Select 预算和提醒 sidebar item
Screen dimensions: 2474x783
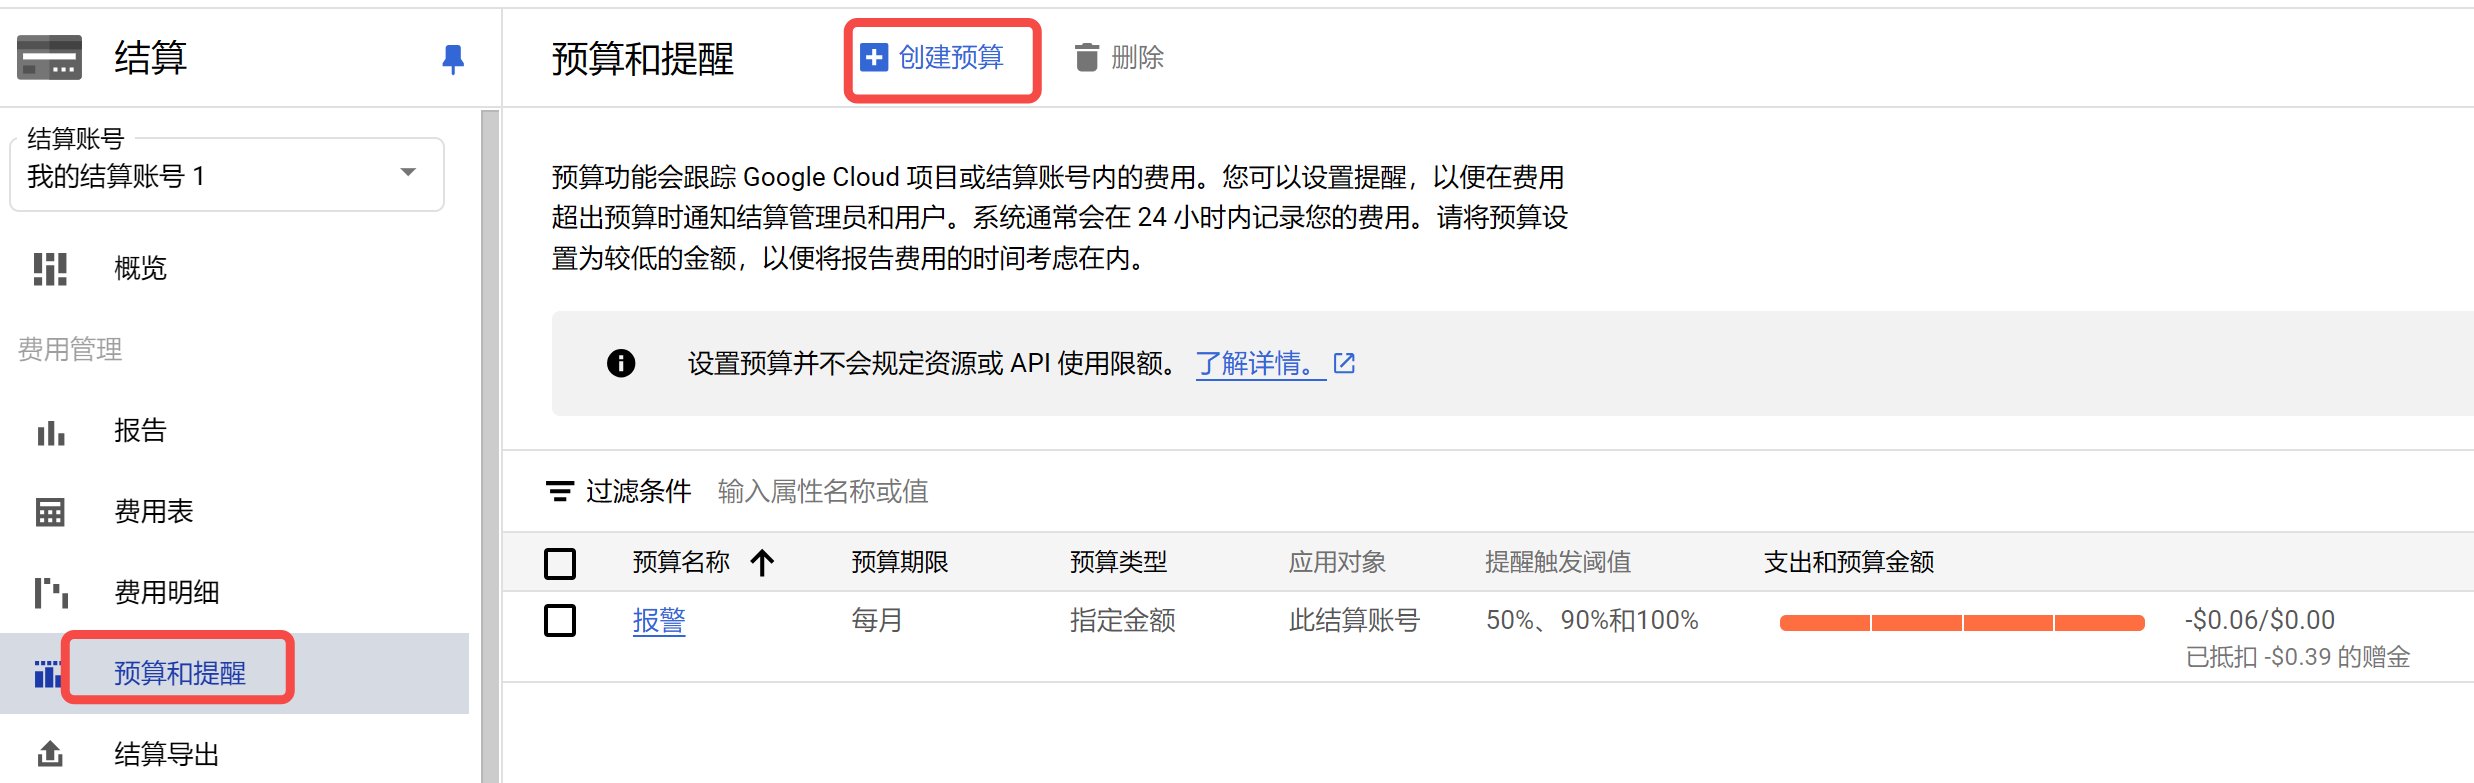click(x=180, y=673)
